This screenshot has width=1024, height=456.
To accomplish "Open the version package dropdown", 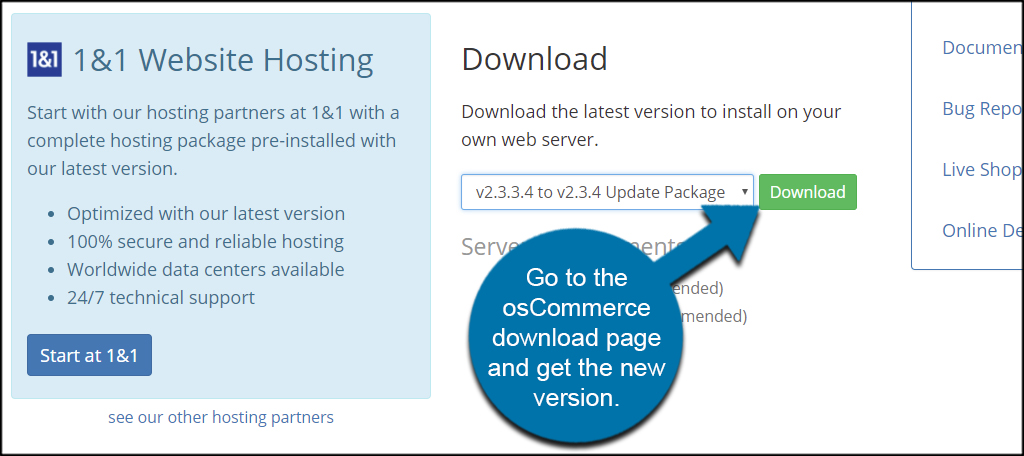I will [x=607, y=192].
